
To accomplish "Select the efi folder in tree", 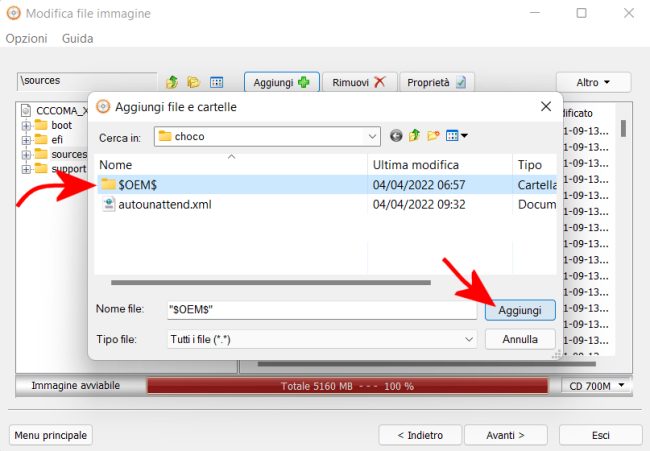I will [57, 140].
